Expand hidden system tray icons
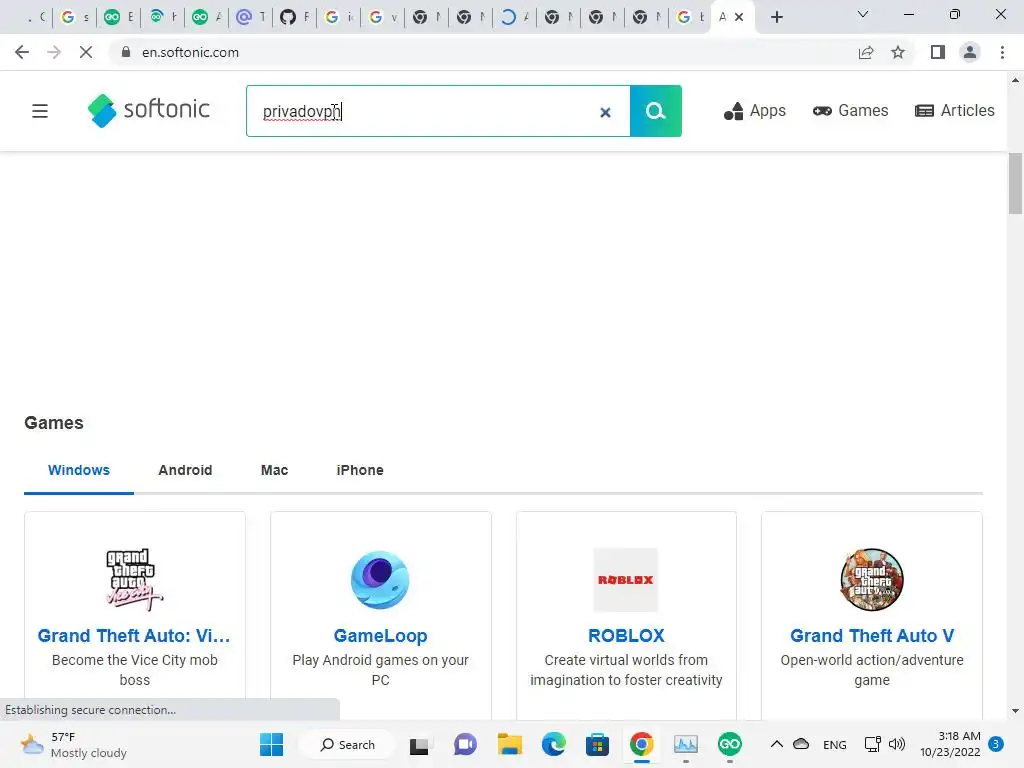This screenshot has height=768, width=1024. click(x=776, y=744)
